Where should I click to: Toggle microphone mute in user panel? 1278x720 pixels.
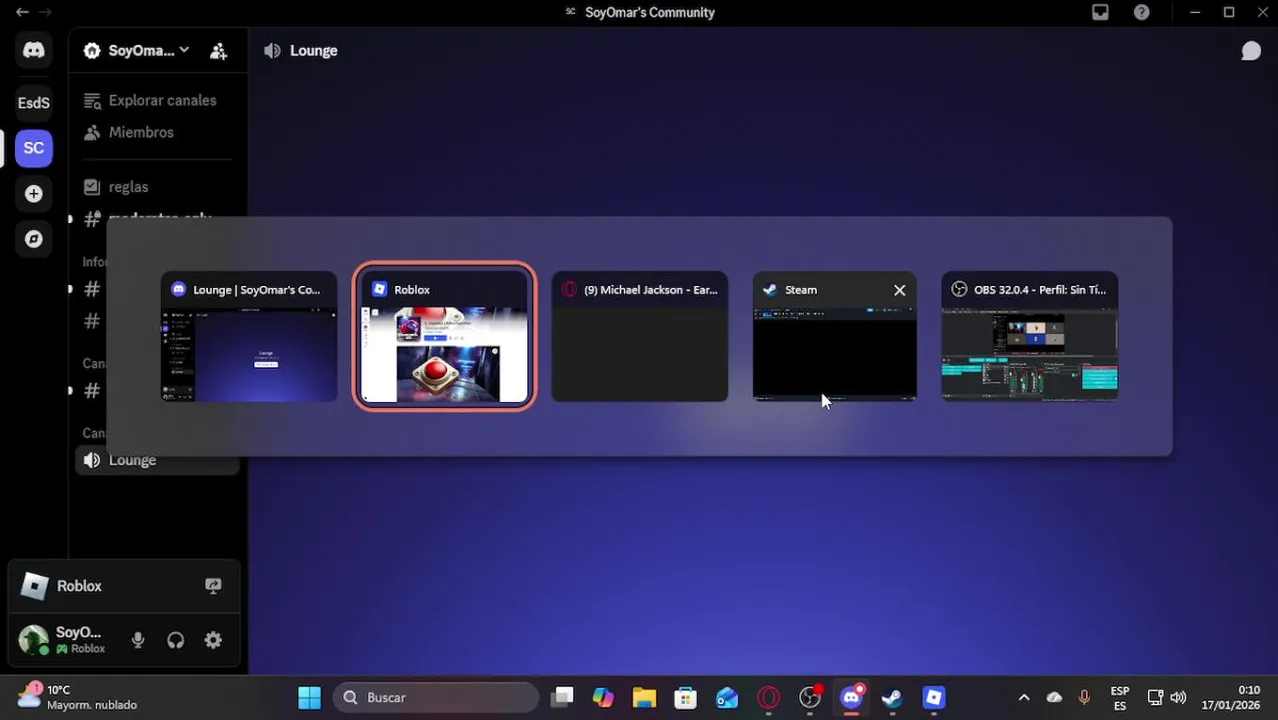click(138, 641)
